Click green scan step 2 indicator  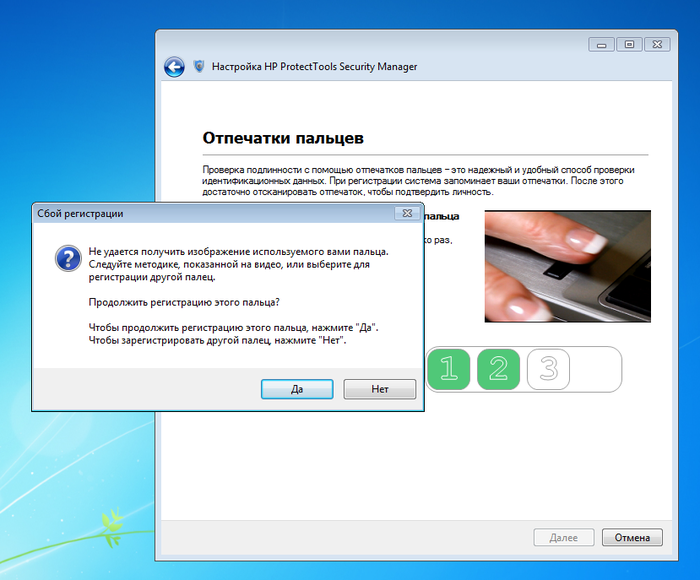click(498, 369)
